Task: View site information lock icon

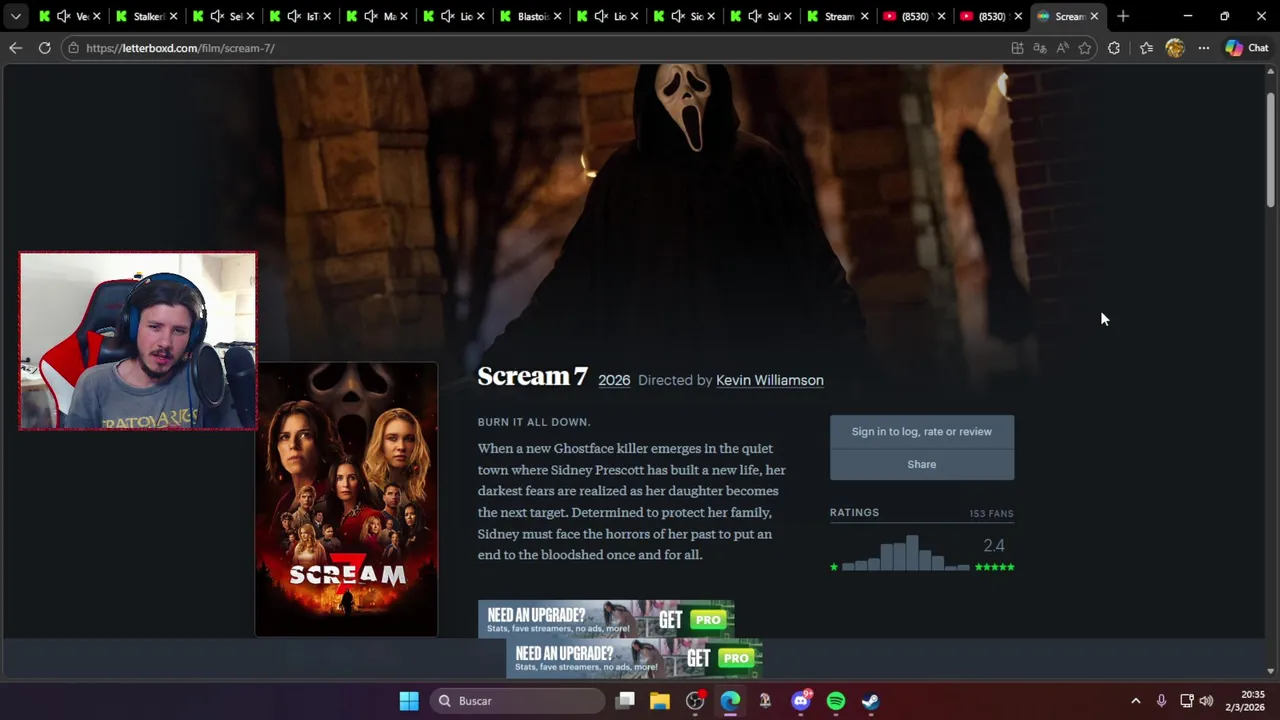Action: coord(73,48)
